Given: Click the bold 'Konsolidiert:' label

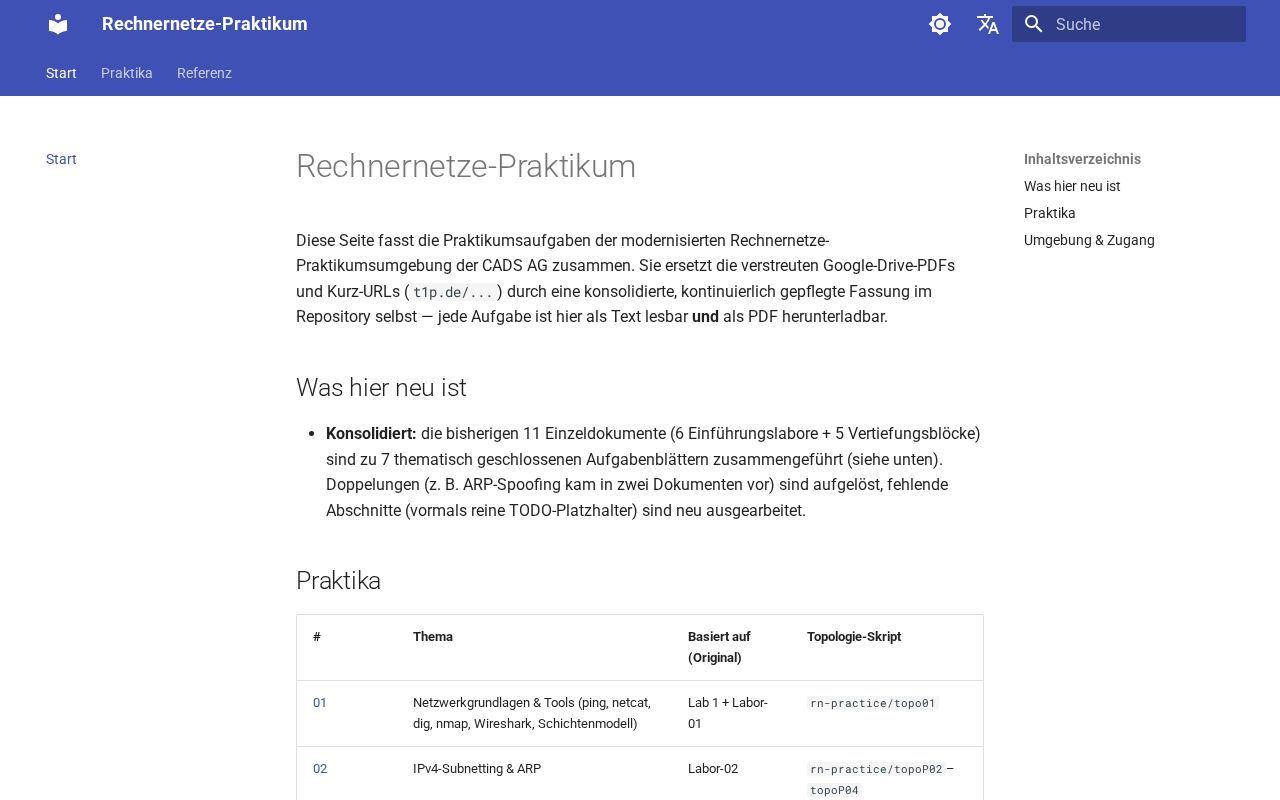Looking at the screenshot, I should [371, 434].
